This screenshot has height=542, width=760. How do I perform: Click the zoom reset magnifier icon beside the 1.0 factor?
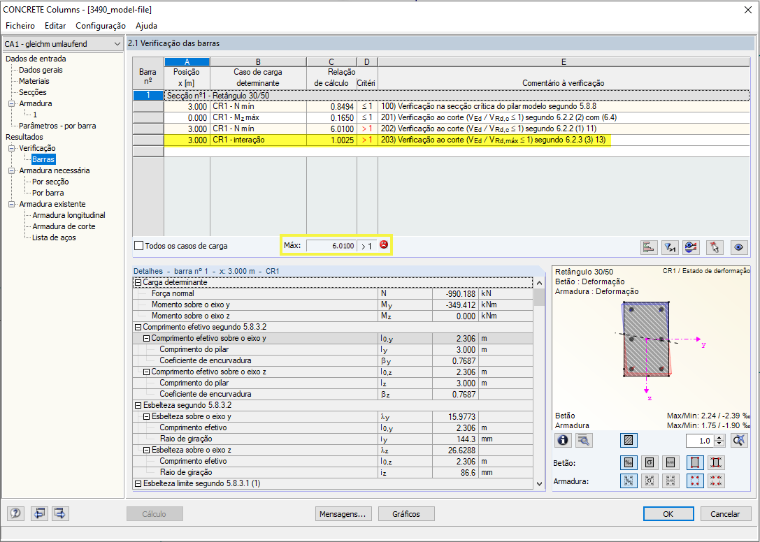coord(739,440)
